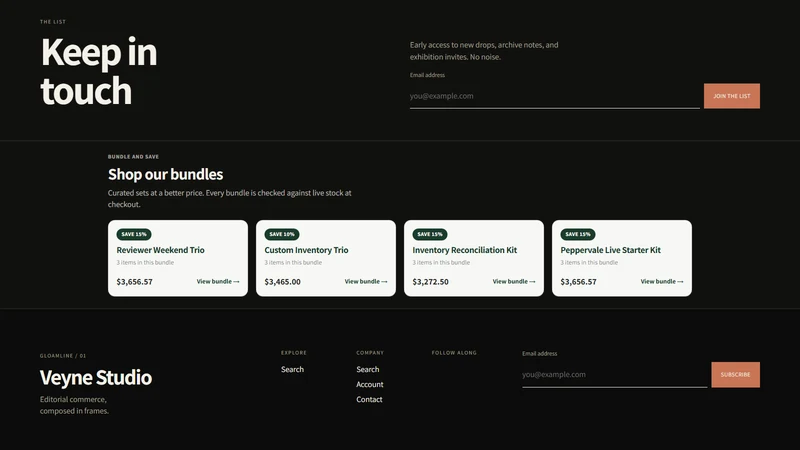This screenshot has height=450, width=800.
Task: Go to the Account footer link
Action: (x=369, y=384)
